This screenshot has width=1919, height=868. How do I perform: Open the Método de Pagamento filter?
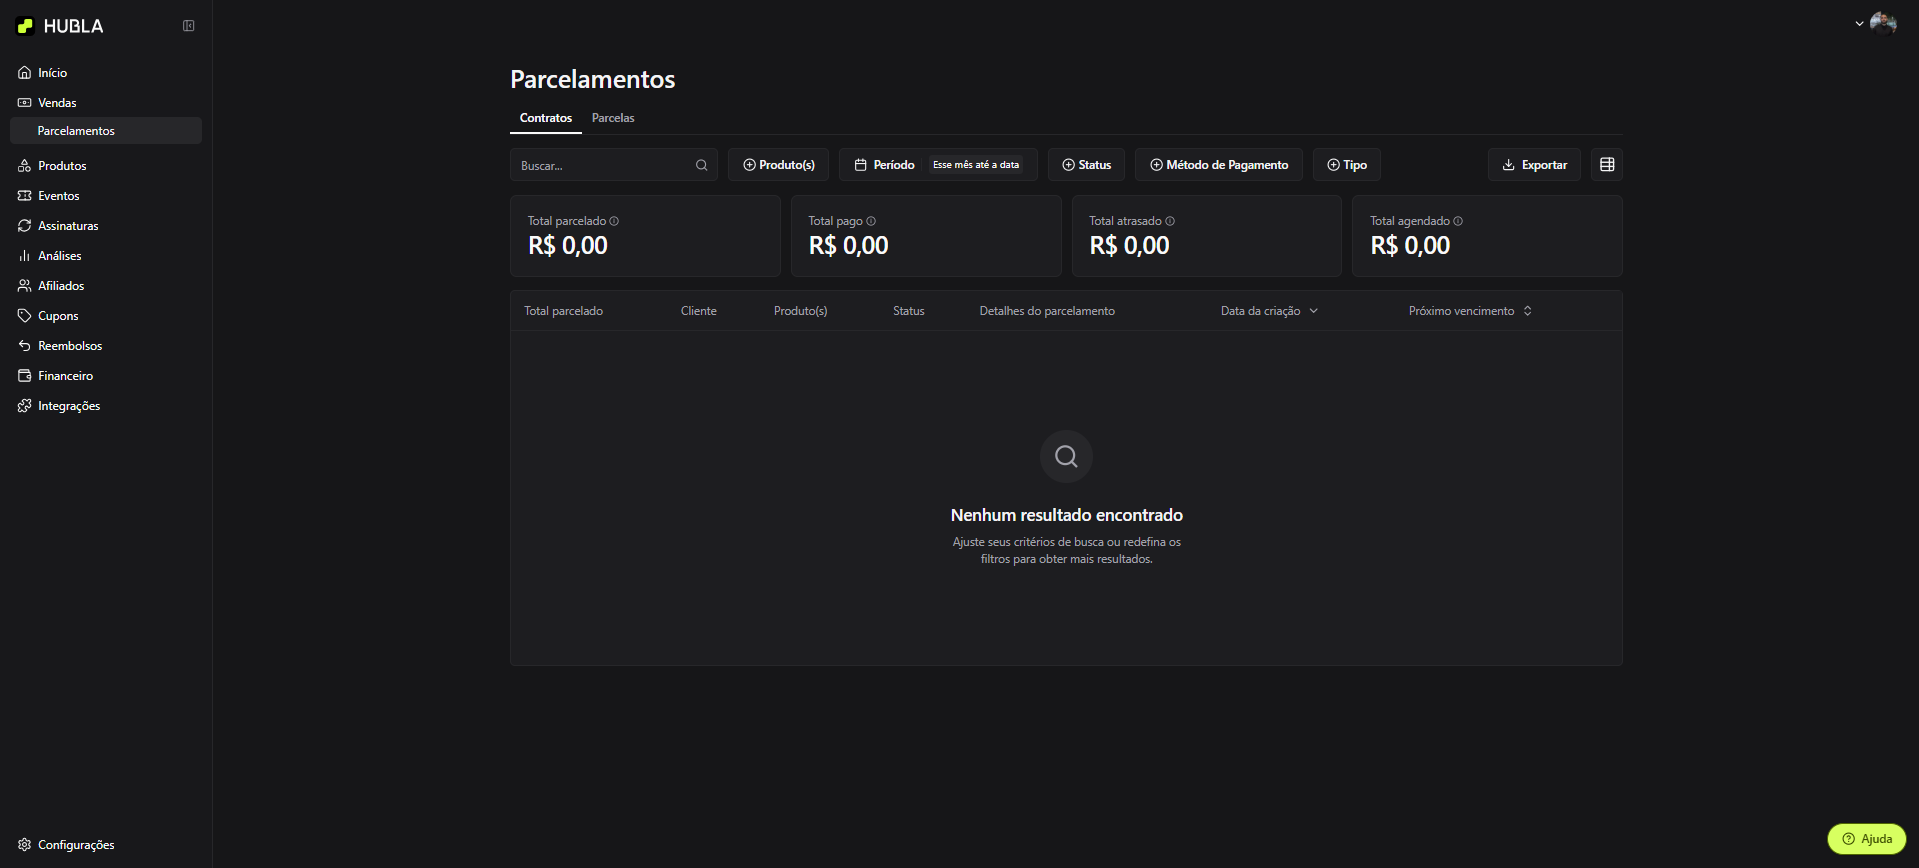(1218, 165)
